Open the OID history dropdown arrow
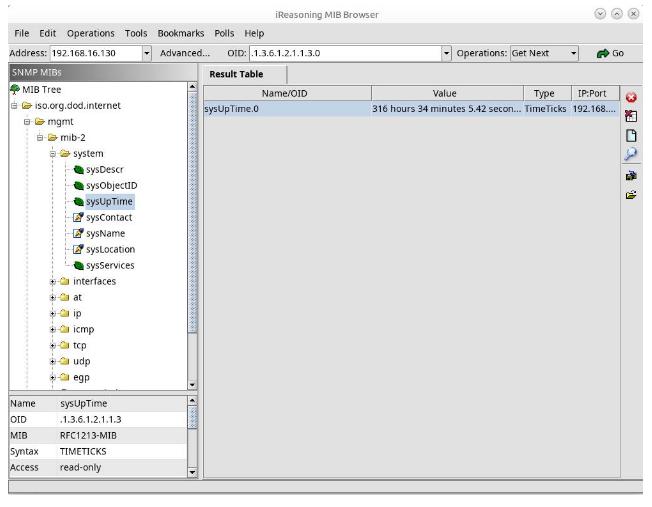This screenshot has width=652, height=507. pyautogui.click(x=446, y=53)
